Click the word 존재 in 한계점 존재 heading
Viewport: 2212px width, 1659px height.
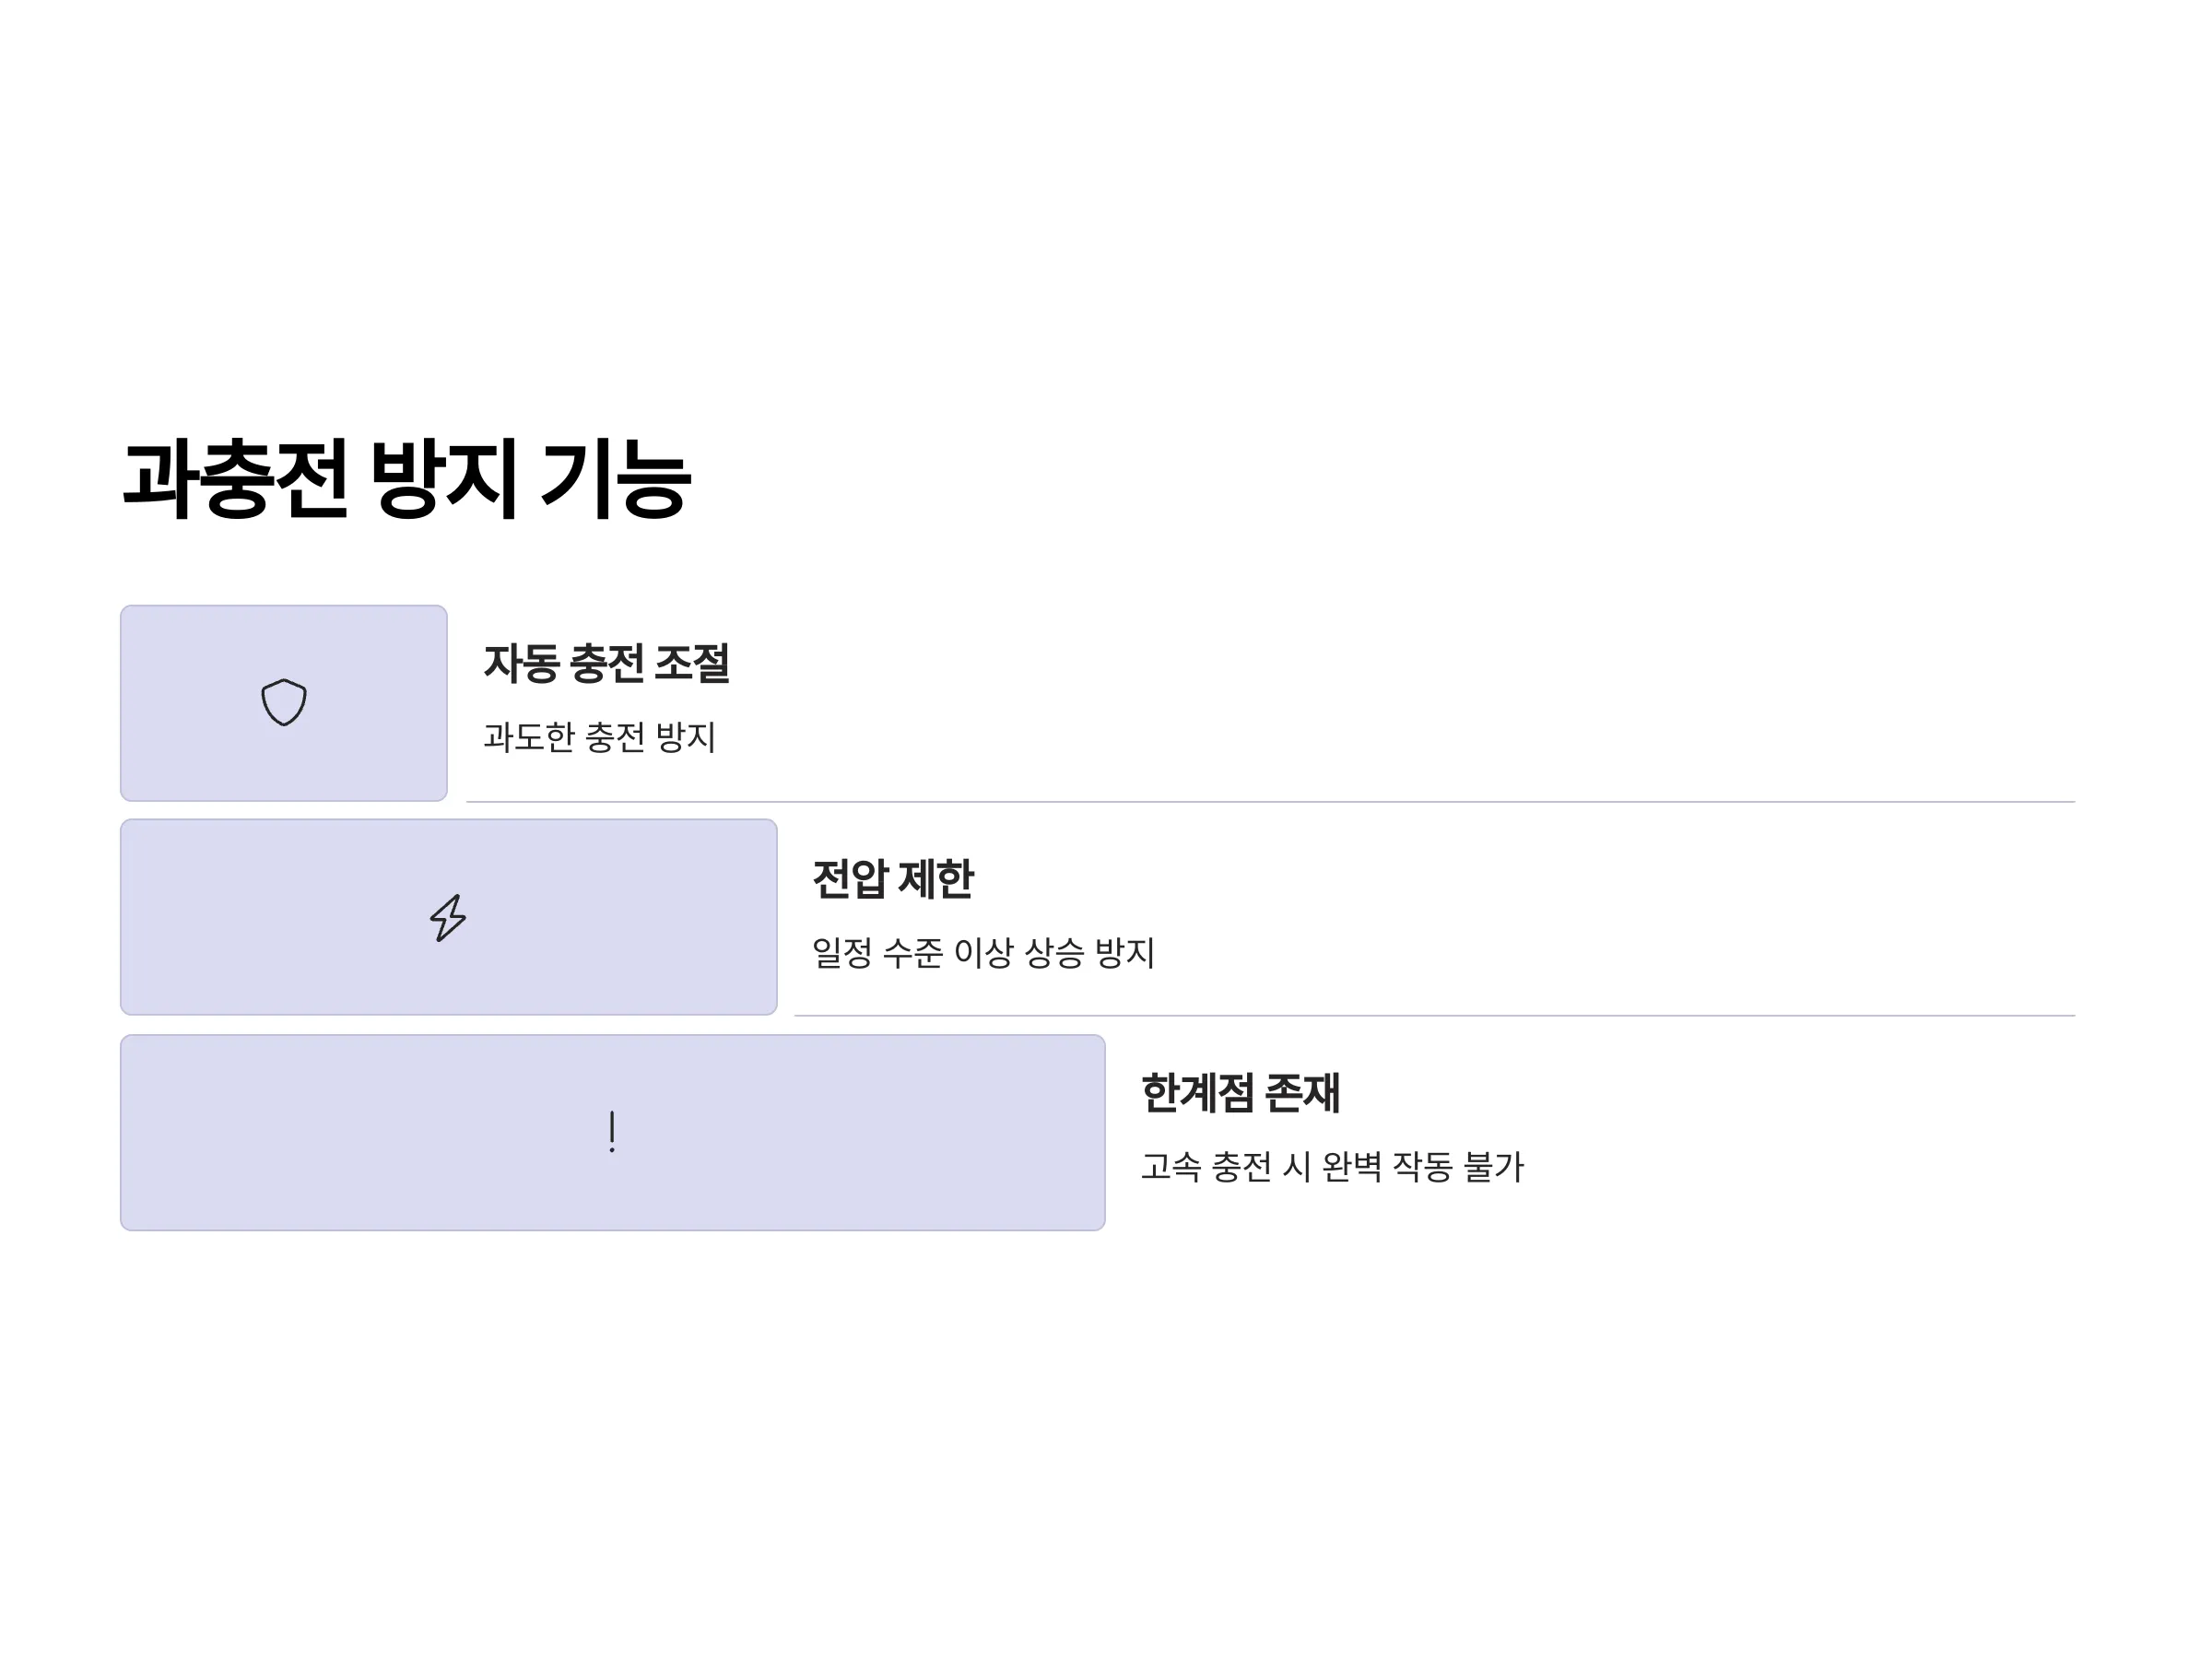click(1302, 1092)
